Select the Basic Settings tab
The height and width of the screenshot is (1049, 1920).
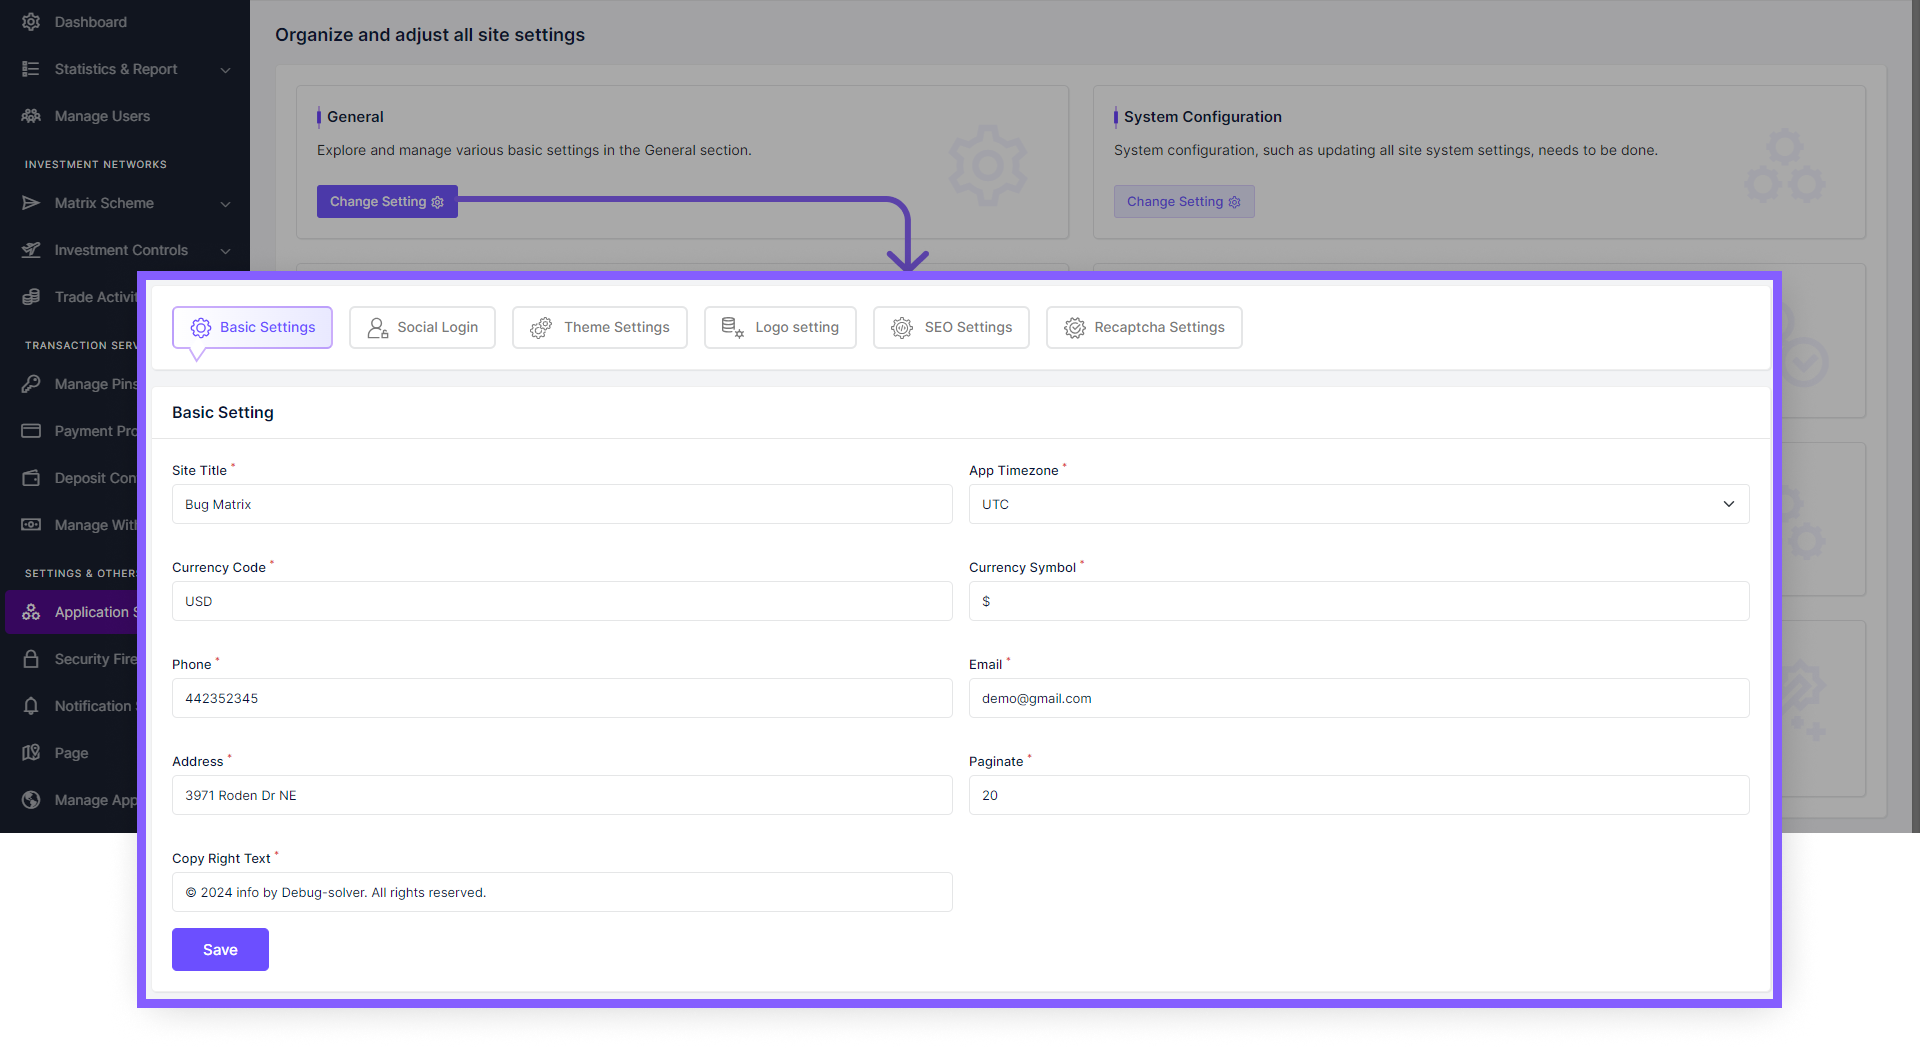click(252, 327)
